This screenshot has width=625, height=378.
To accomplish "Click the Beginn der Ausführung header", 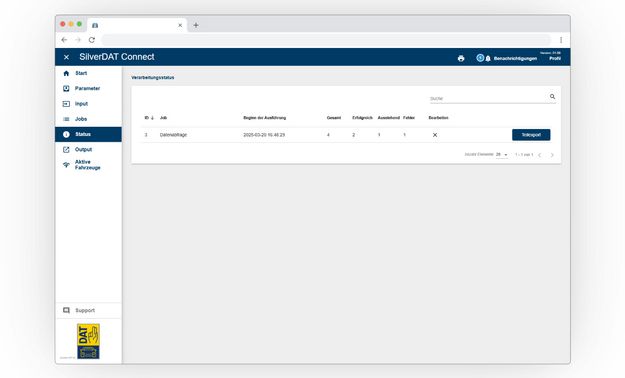I will [265, 118].
